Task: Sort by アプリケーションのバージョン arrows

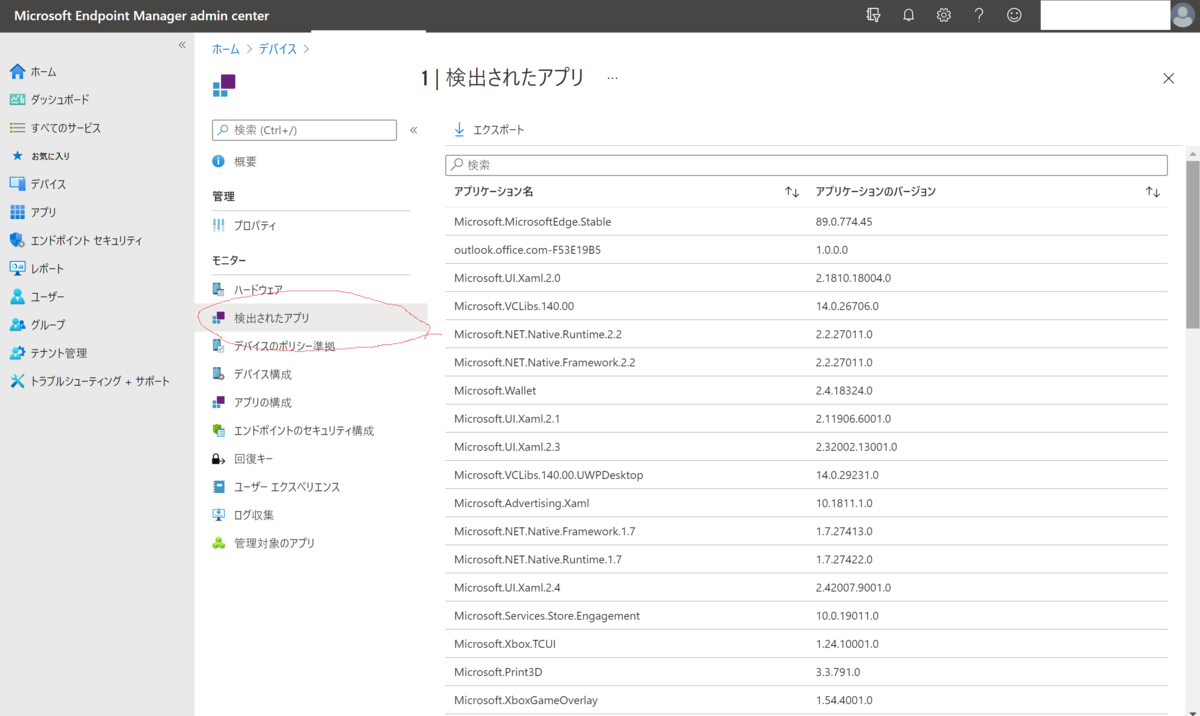Action: pos(1153,192)
